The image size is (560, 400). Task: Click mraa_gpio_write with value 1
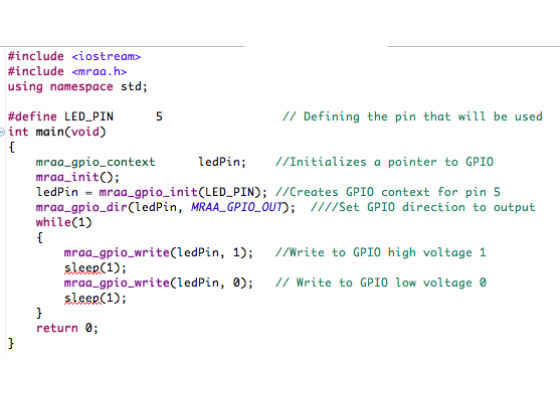tap(158, 252)
